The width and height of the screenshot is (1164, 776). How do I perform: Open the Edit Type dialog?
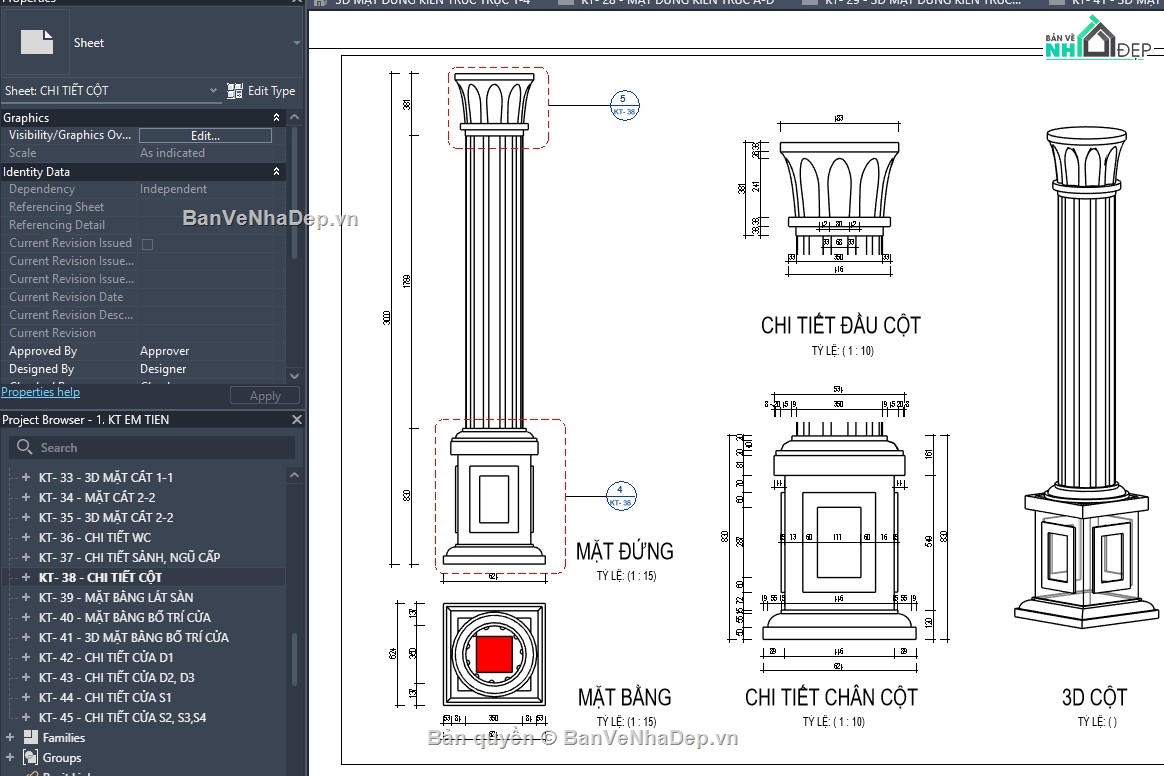[261, 91]
